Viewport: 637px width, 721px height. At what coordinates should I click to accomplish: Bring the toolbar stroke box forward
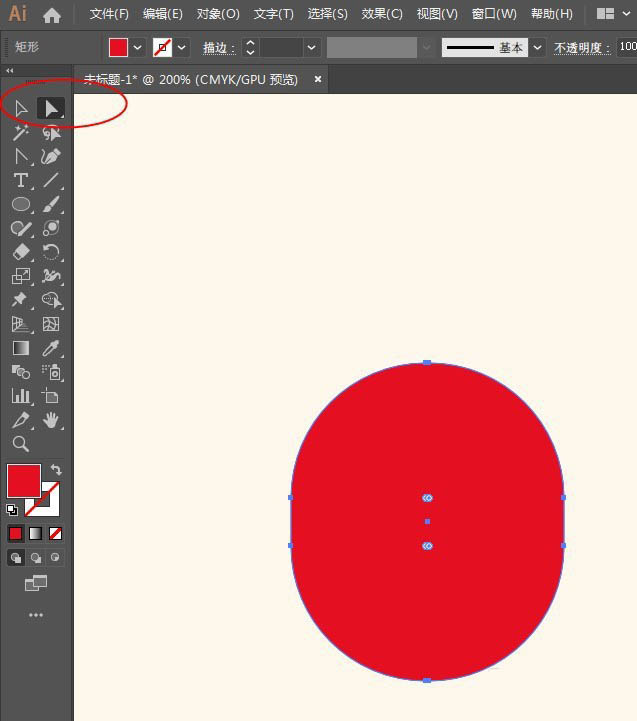50,506
